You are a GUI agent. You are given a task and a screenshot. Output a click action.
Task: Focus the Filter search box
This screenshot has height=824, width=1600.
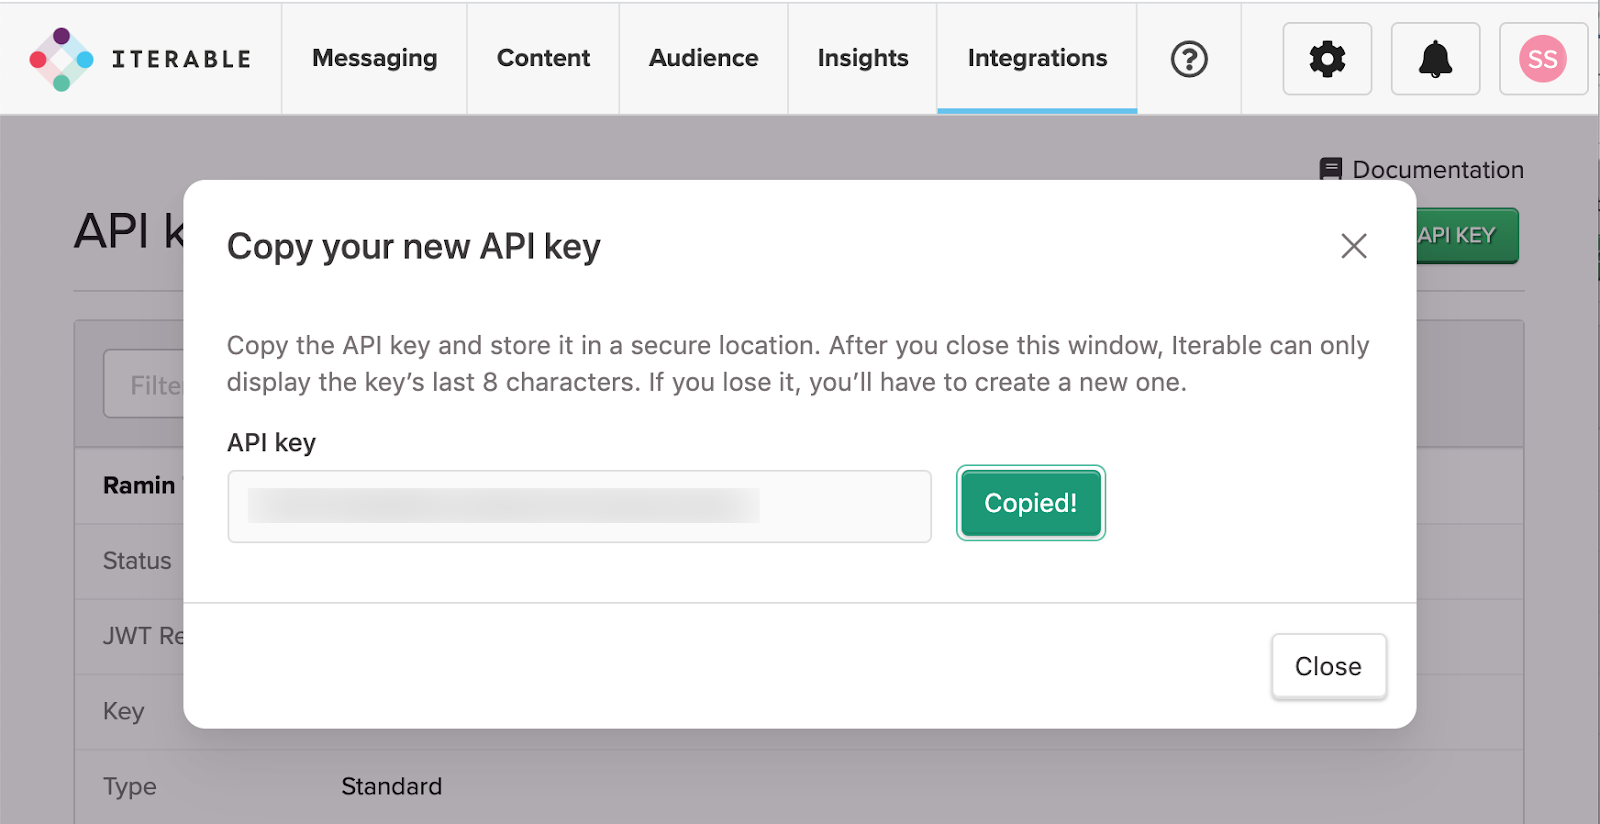145,385
